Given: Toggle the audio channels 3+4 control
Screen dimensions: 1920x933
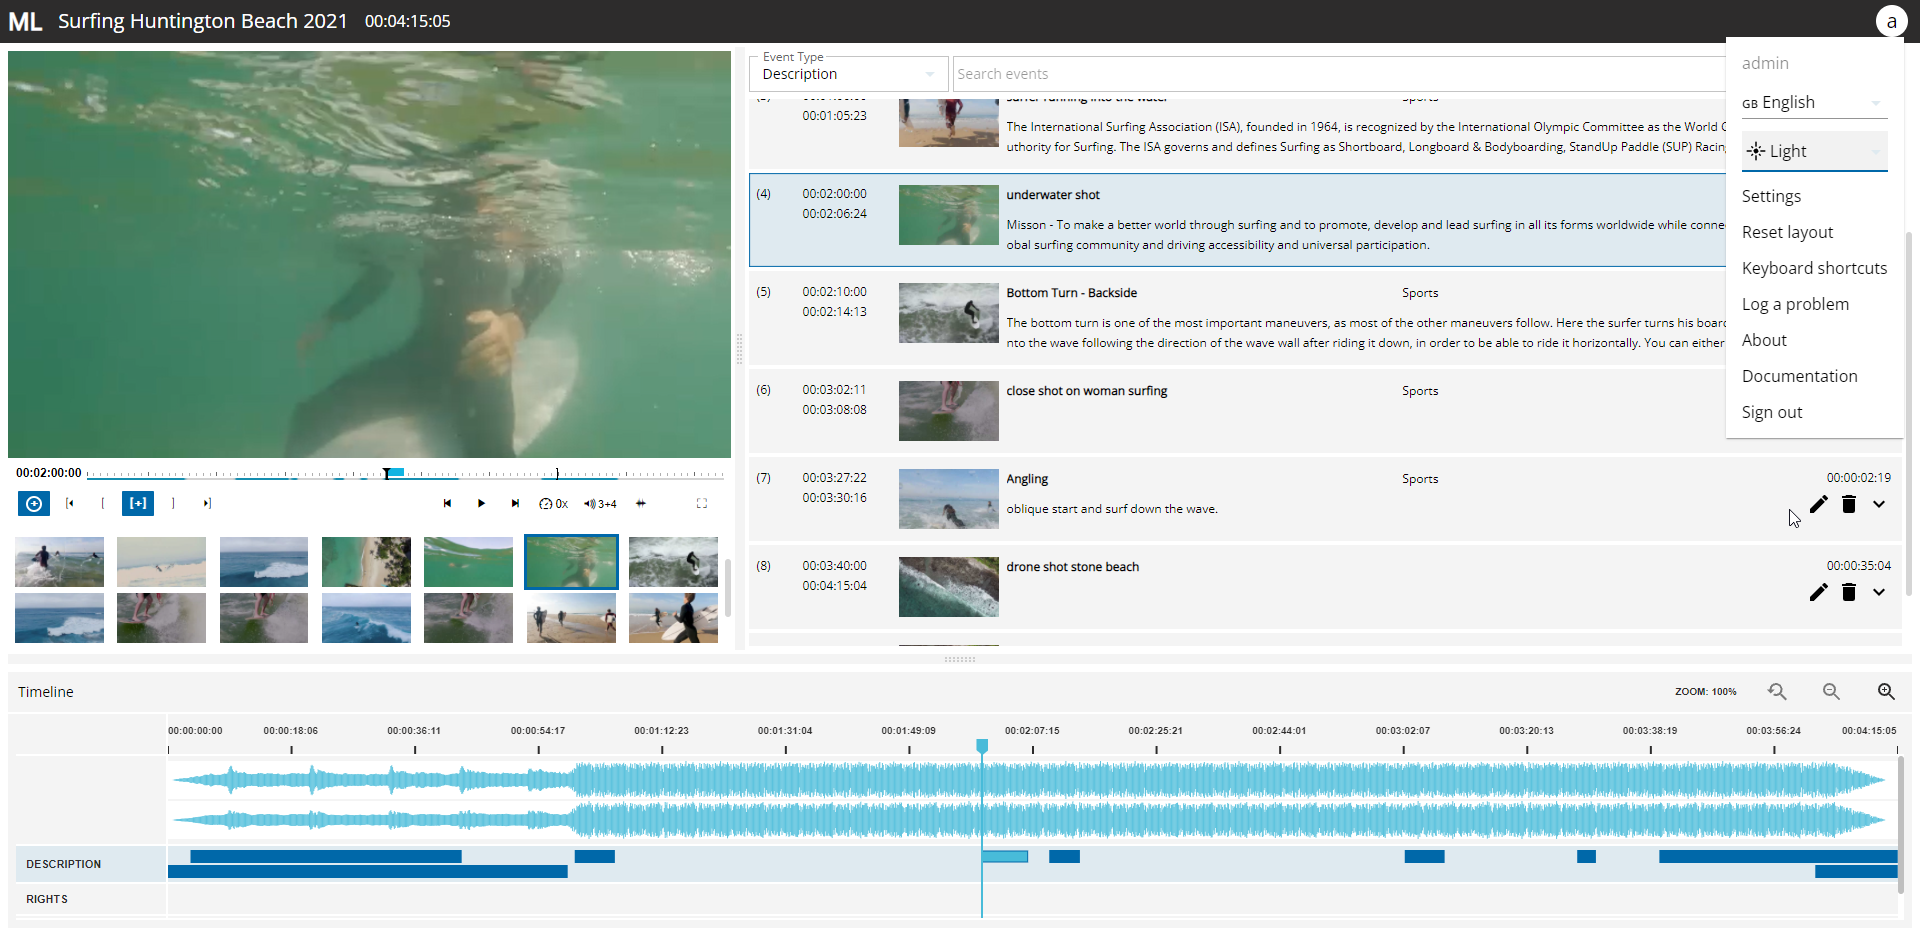Looking at the screenshot, I should [600, 504].
